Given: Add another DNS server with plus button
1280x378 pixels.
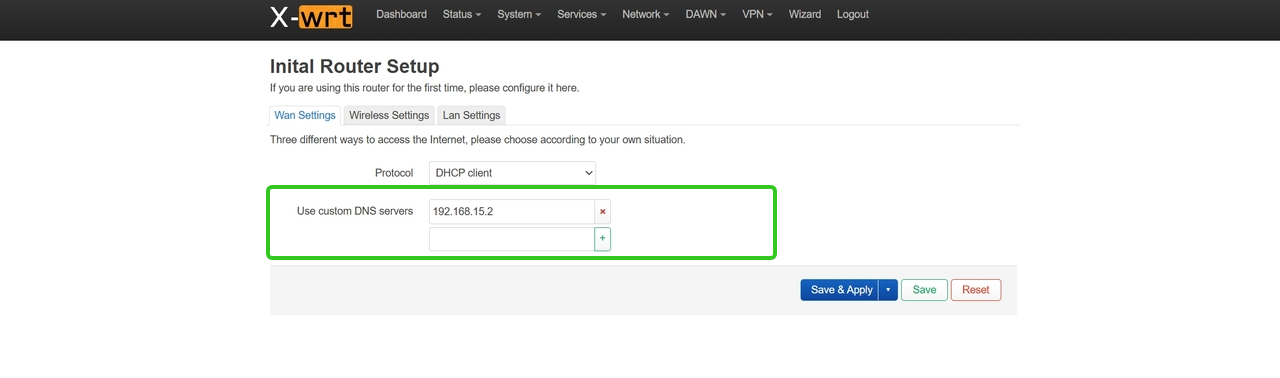Looking at the screenshot, I should tap(602, 239).
